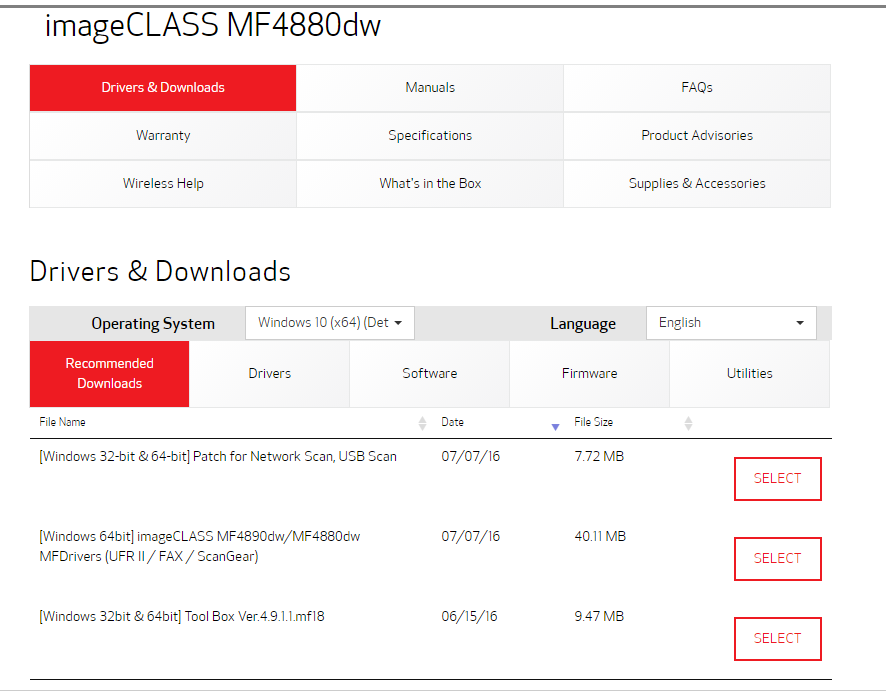Open the Manuals tab
Screen dimensions: 886x691
click(x=430, y=88)
